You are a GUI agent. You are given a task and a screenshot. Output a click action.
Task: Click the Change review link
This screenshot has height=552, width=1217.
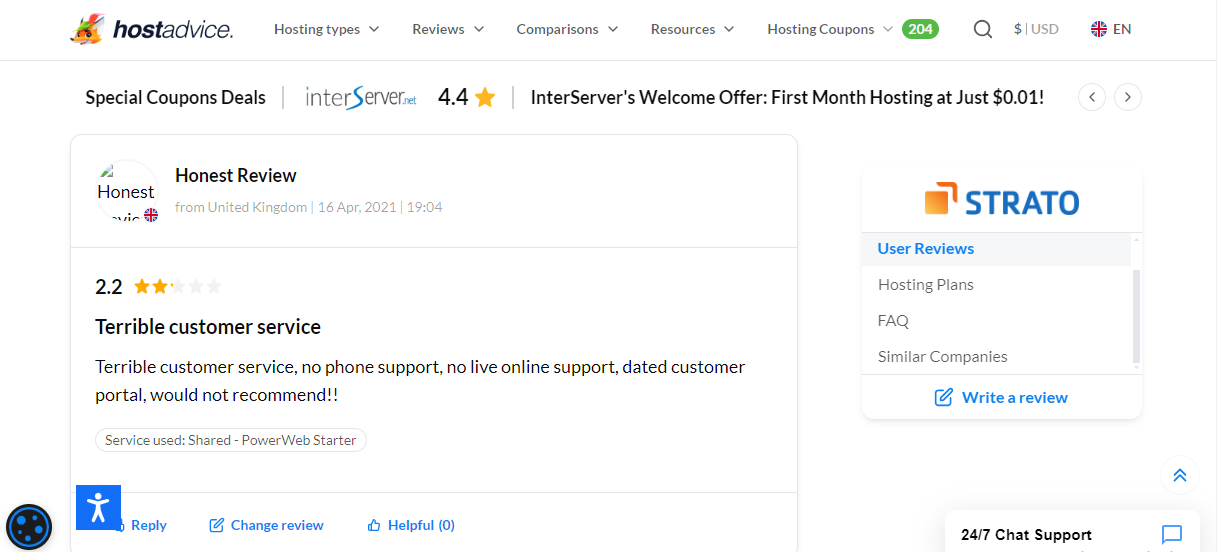266,525
